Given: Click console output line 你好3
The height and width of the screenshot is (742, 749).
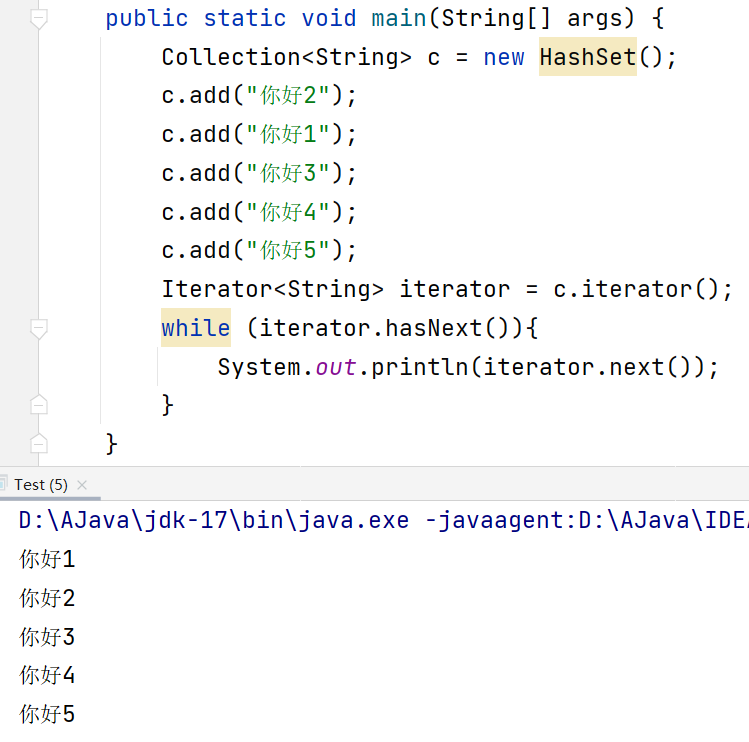Looking at the screenshot, I should [47, 636].
